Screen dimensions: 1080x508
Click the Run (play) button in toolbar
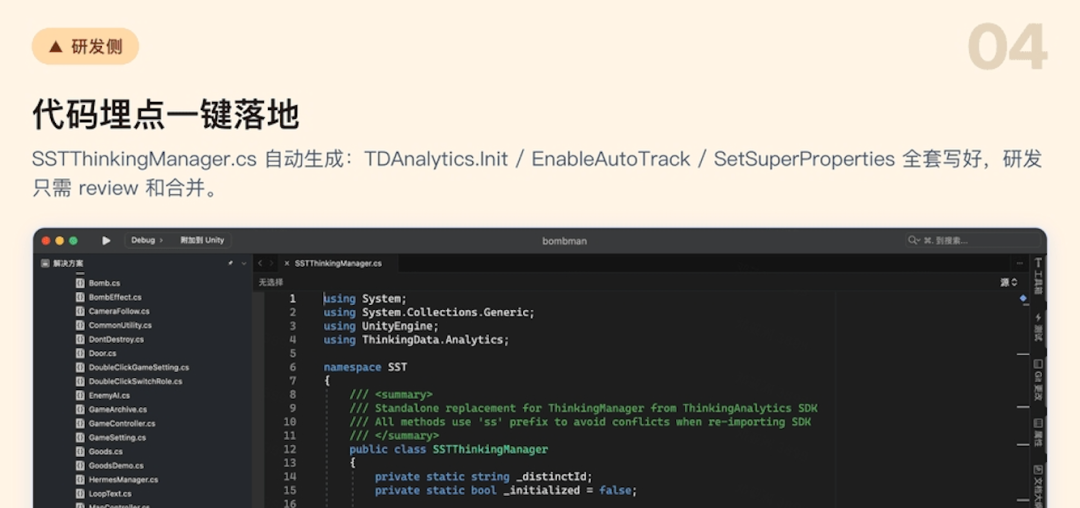click(x=106, y=240)
